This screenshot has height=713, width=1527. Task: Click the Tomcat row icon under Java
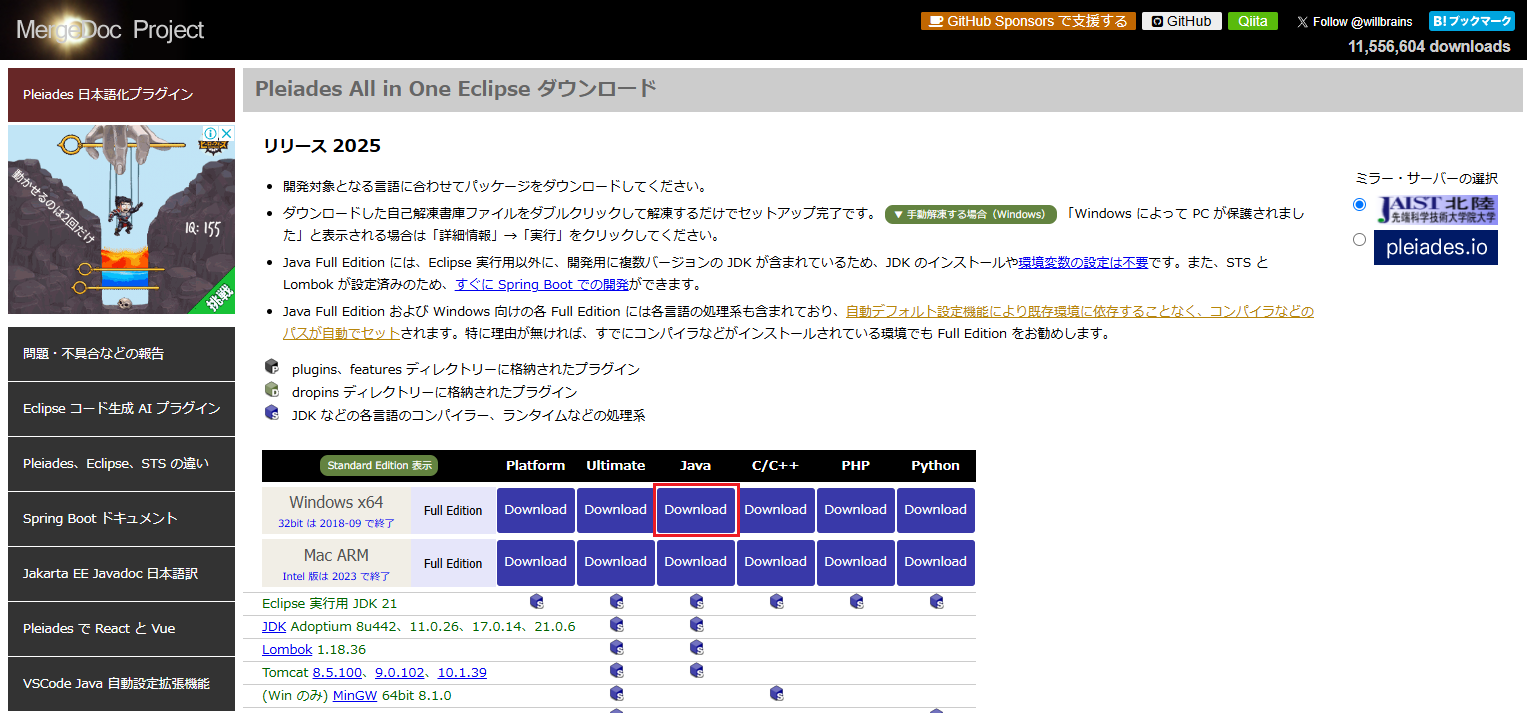coord(696,671)
